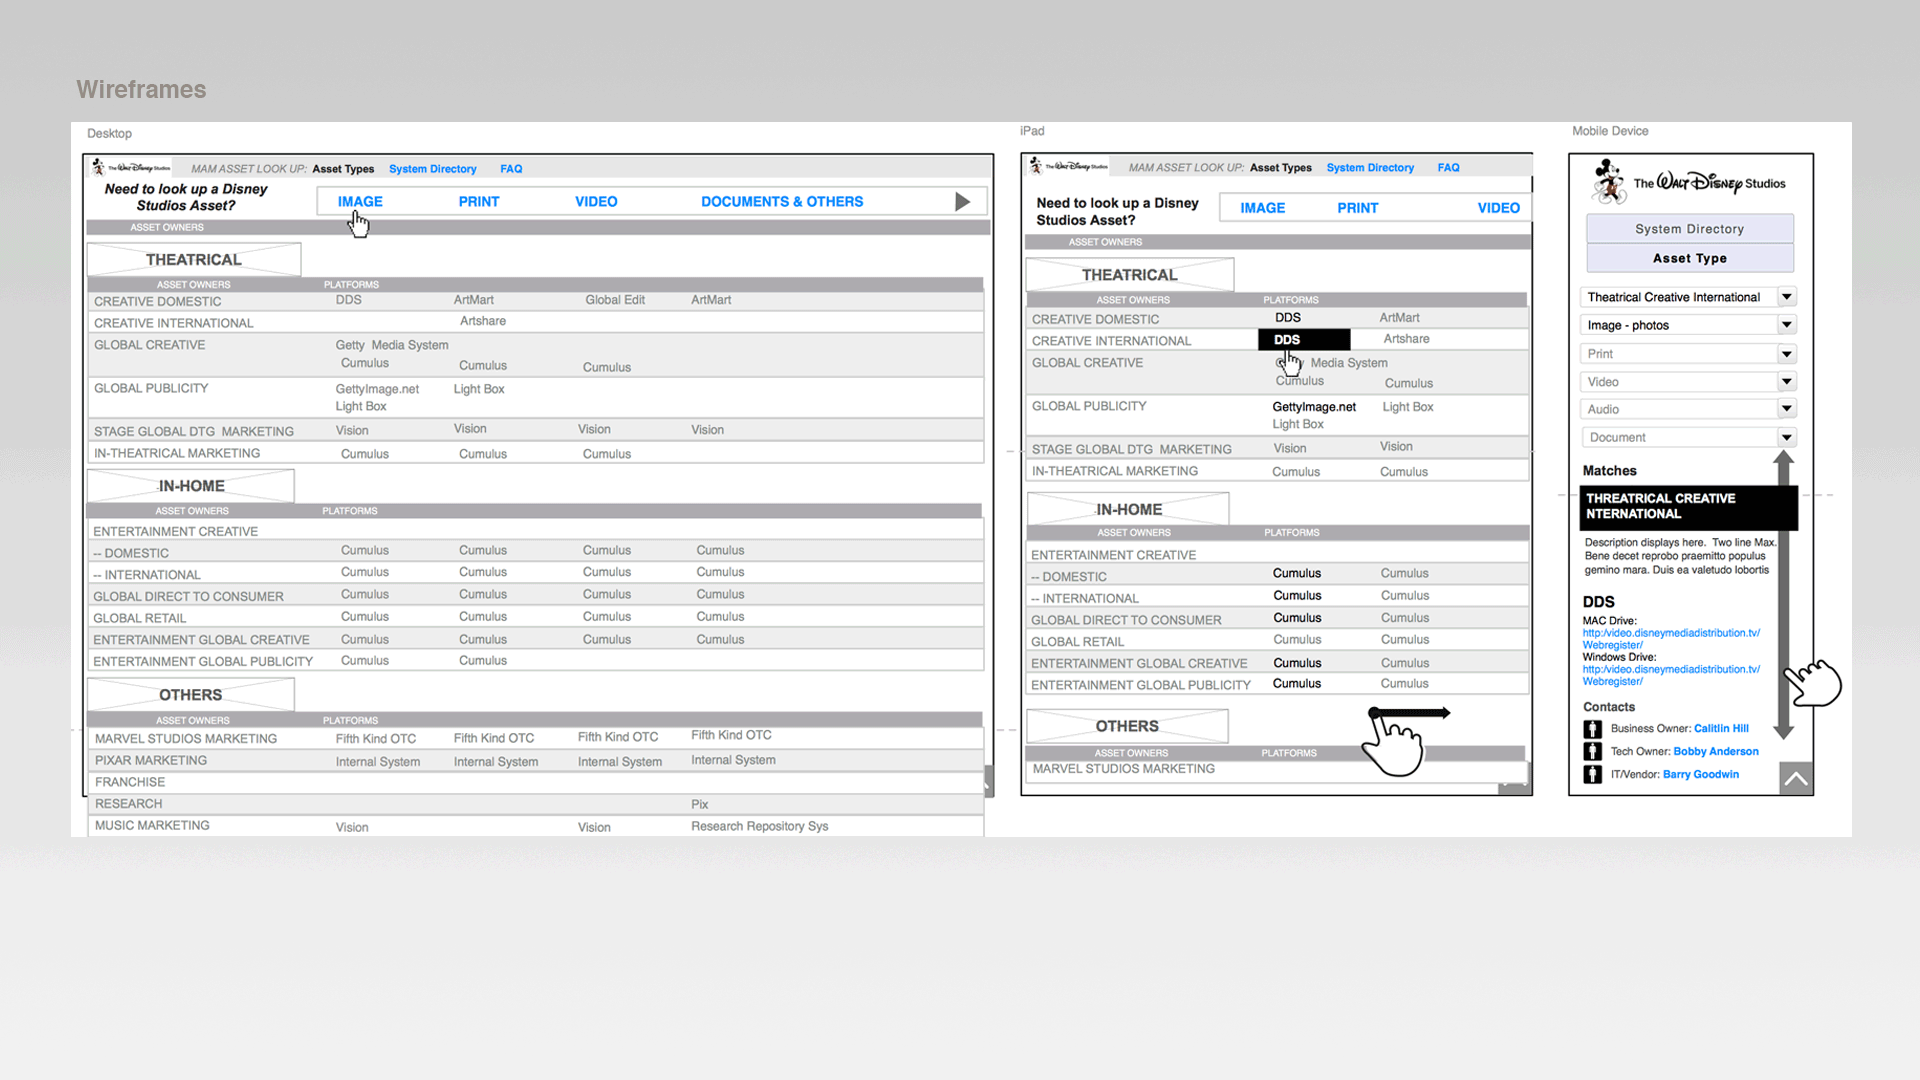Click the Disney logo in the Desktop wireframe header
Viewport: 1920px width, 1080px height.
[x=131, y=168]
